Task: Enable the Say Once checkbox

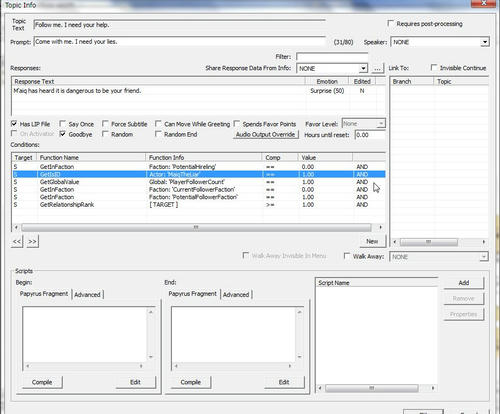Action: (63, 124)
